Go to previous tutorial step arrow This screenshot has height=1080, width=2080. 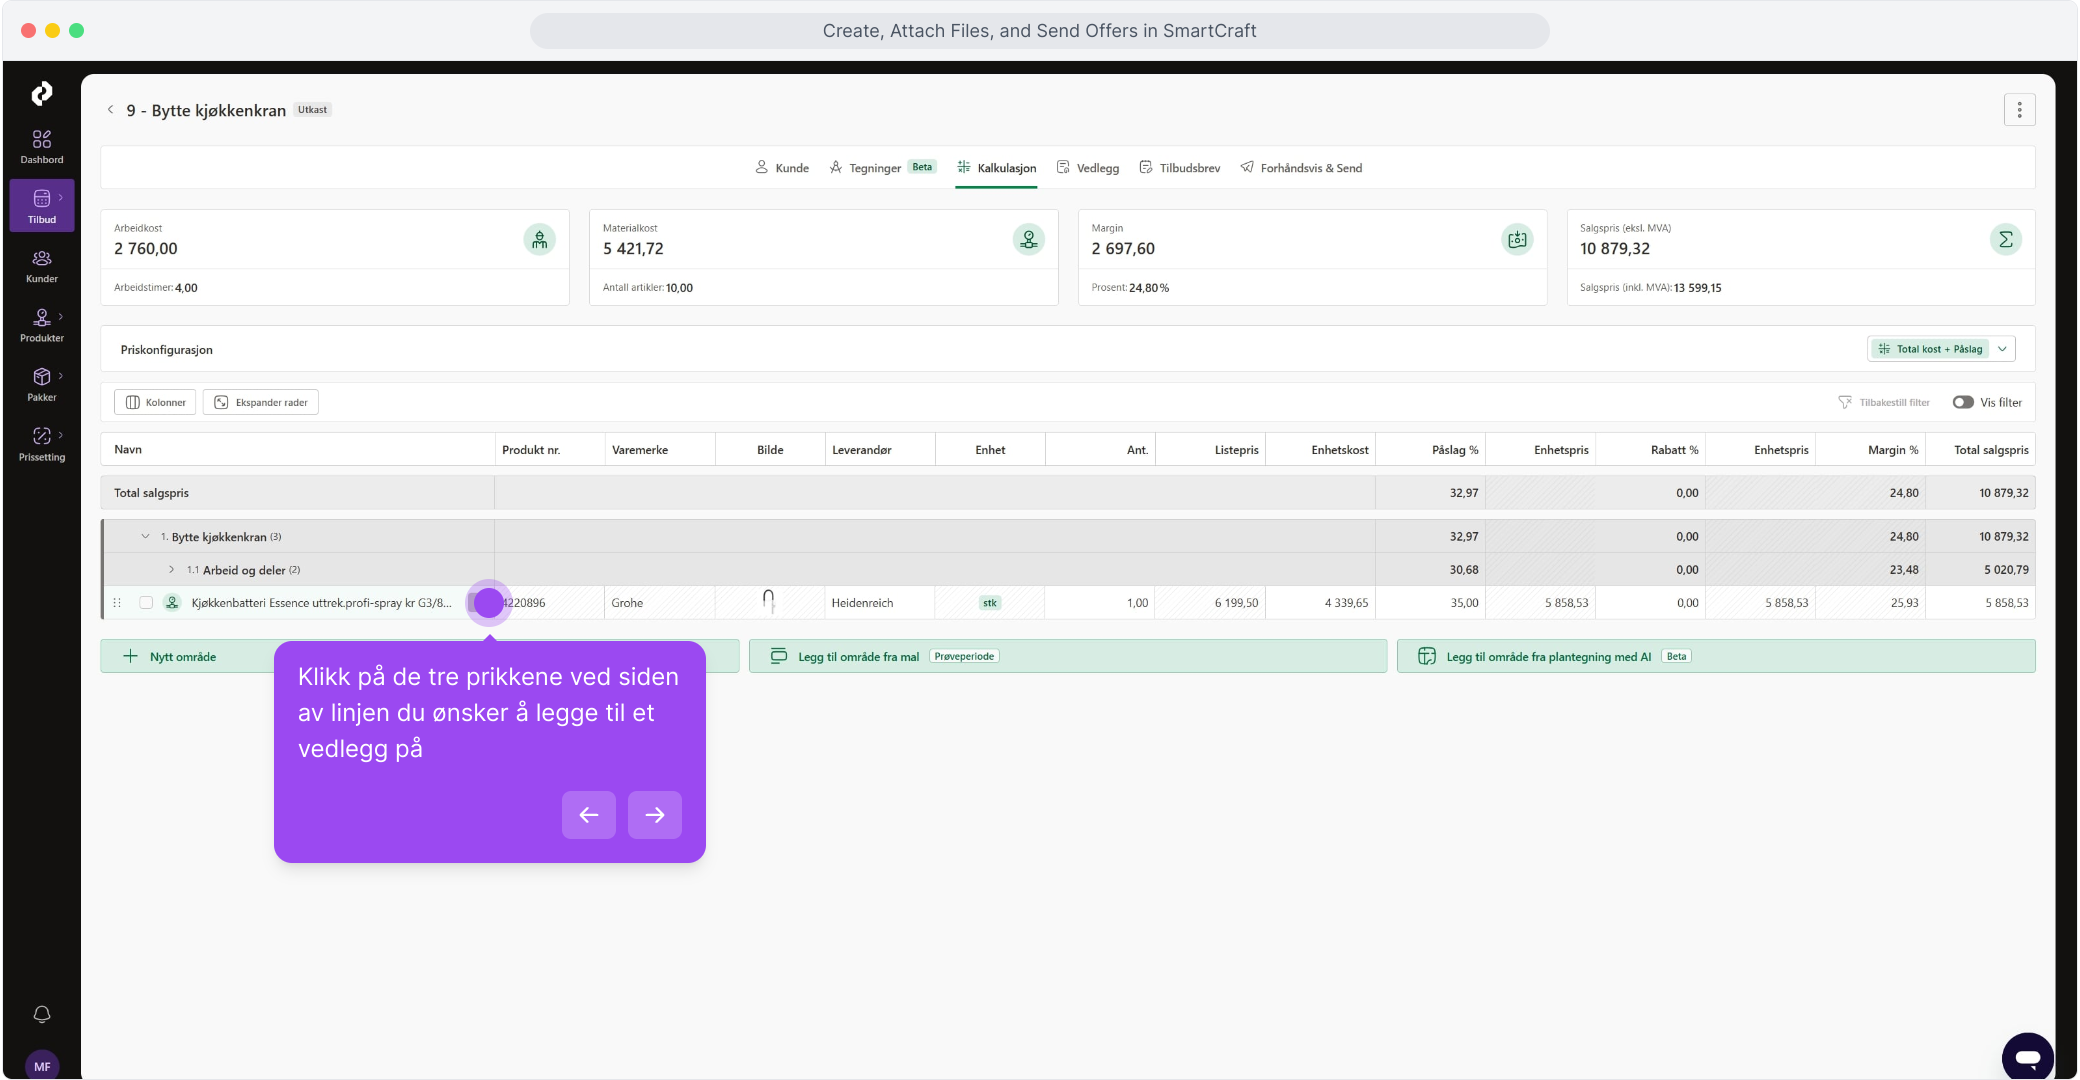point(589,815)
